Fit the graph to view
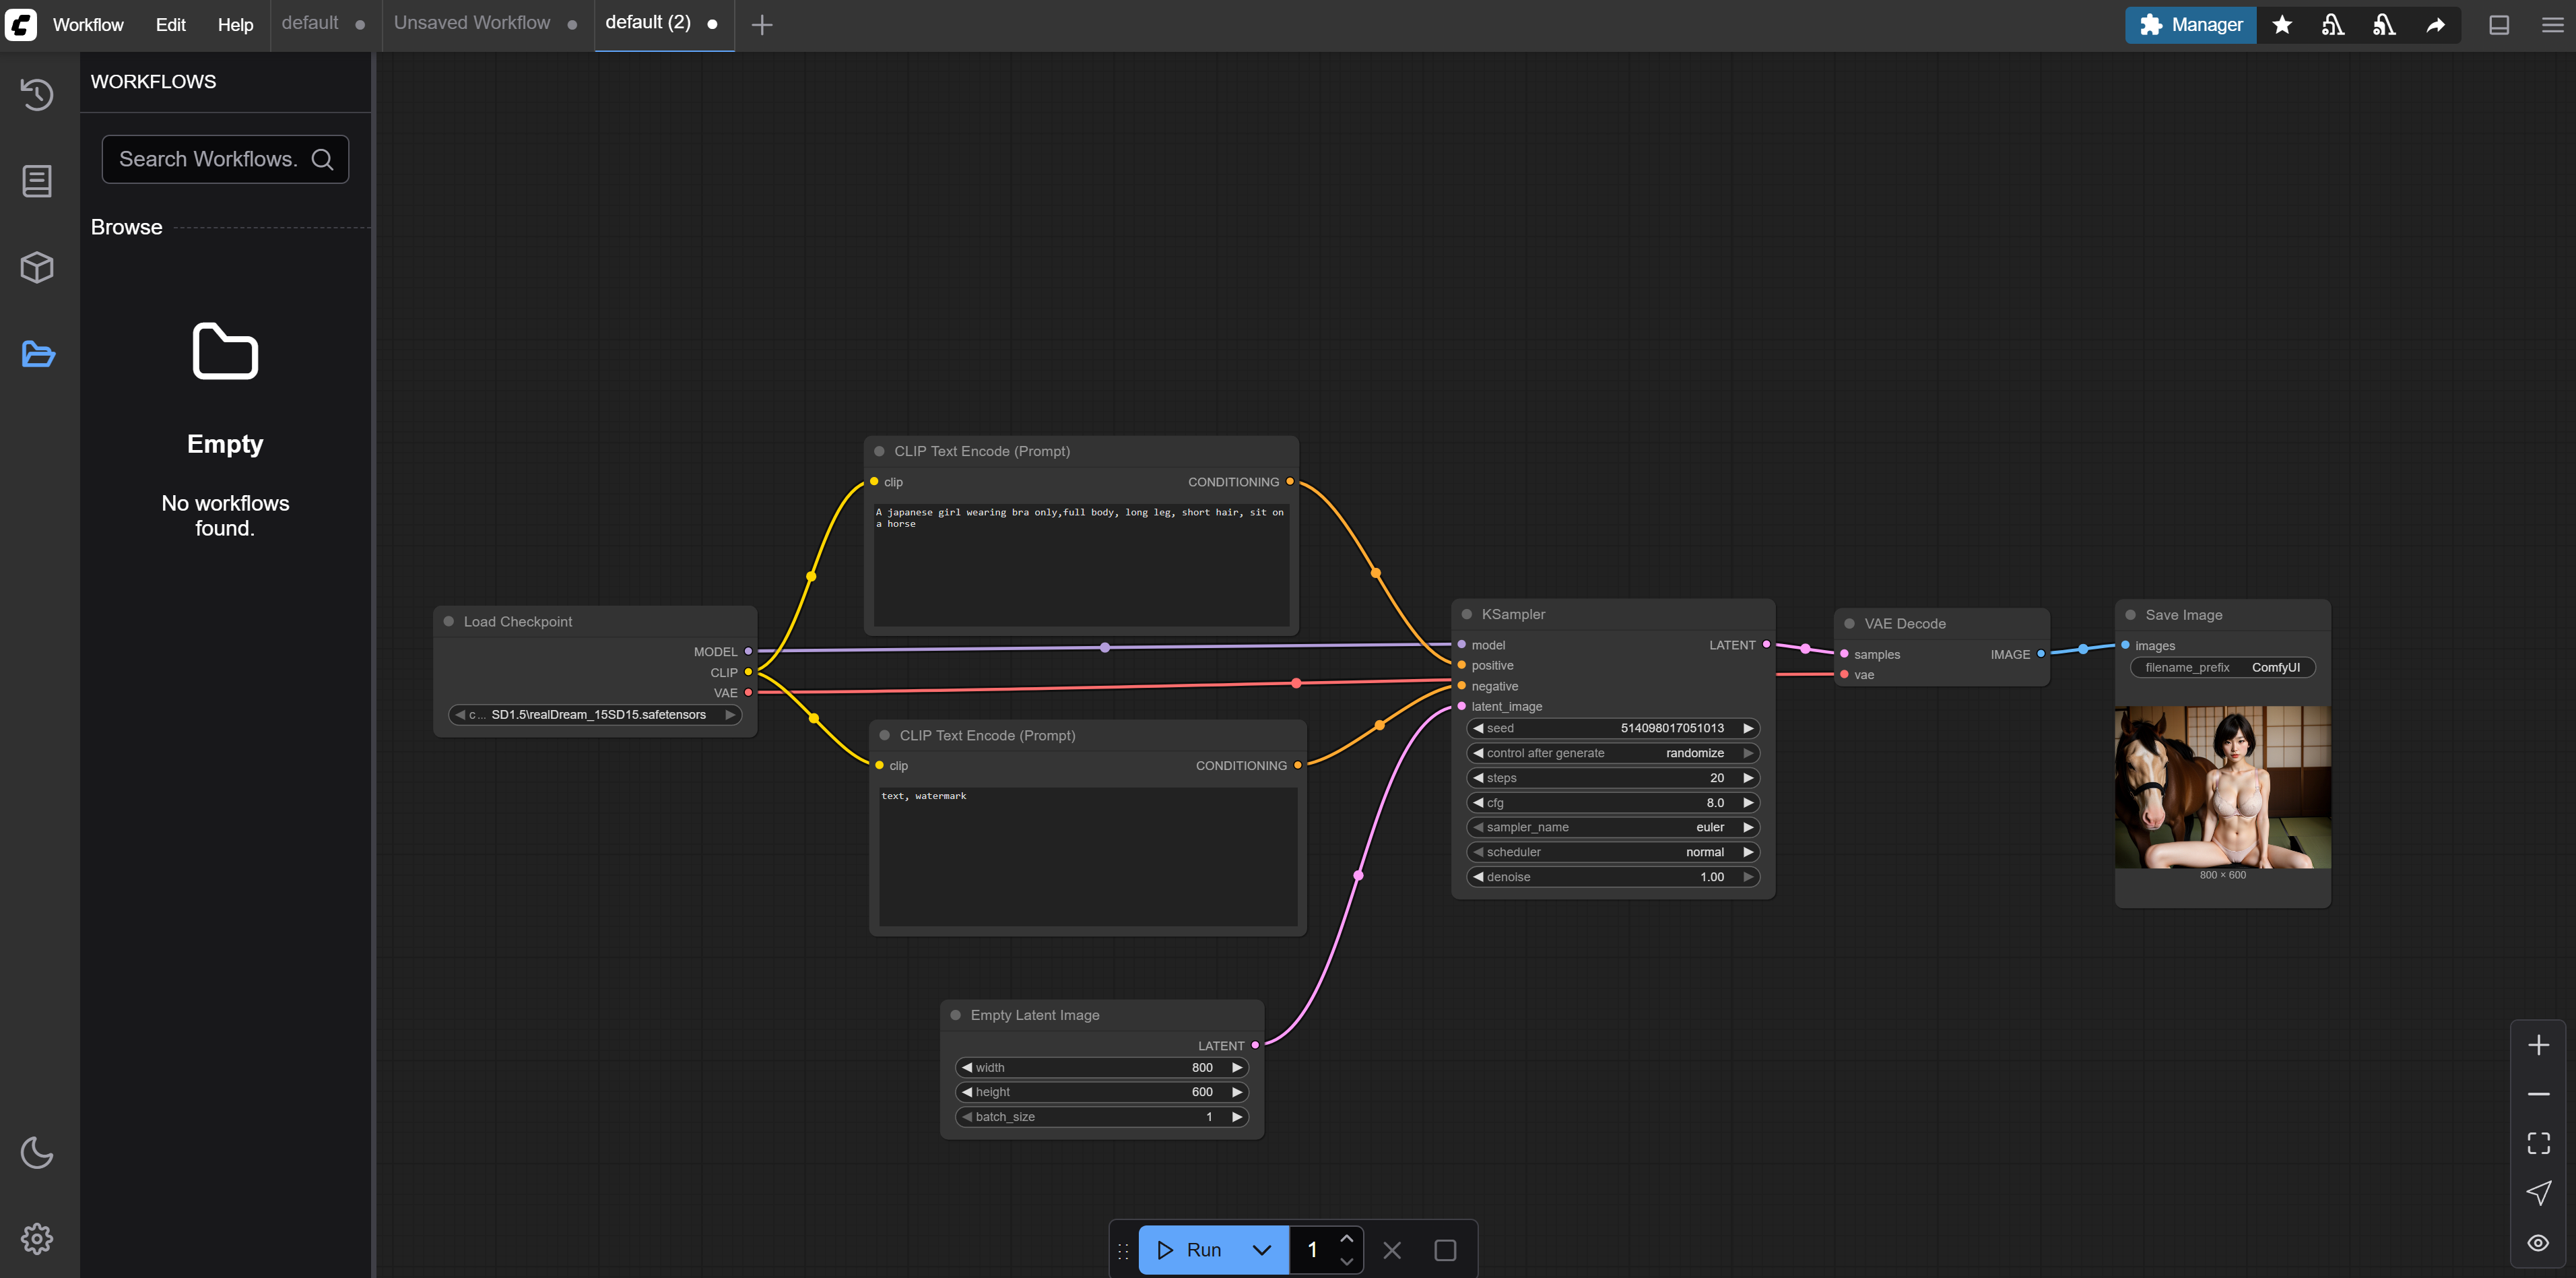Viewport: 2576px width, 1278px height. (2538, 1143)
